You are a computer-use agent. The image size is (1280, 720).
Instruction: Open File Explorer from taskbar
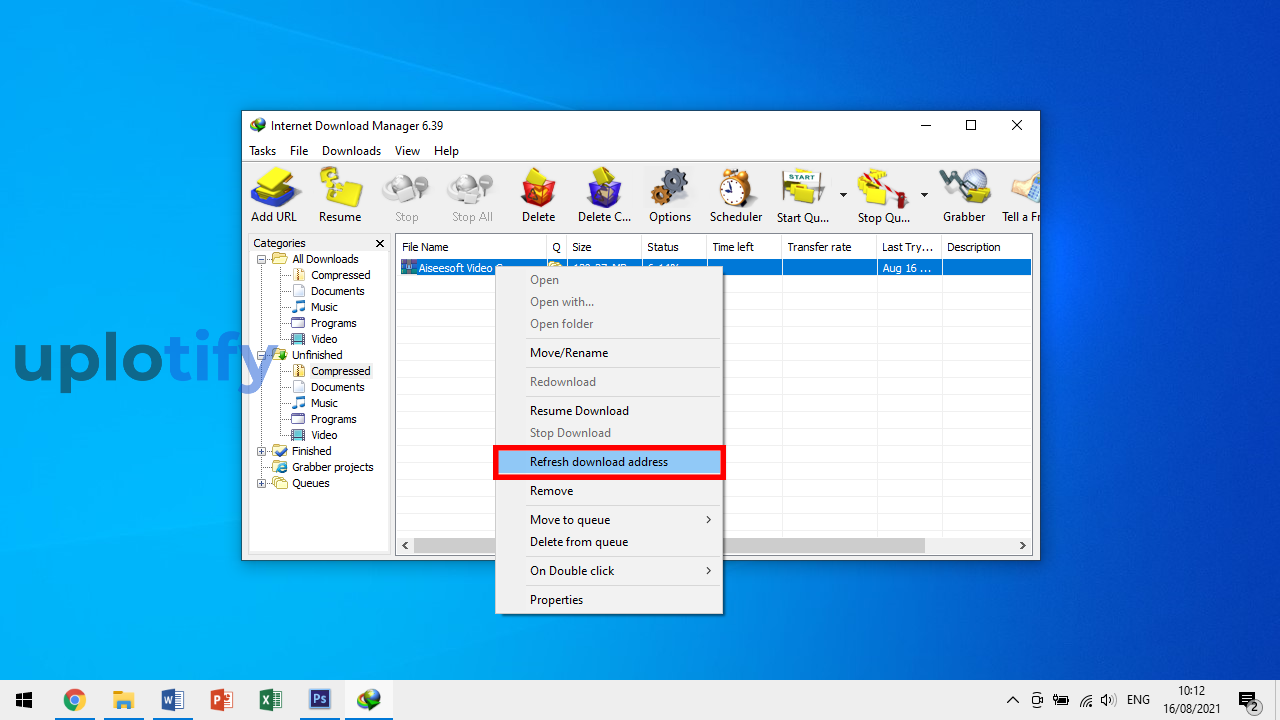coord(123,700)
